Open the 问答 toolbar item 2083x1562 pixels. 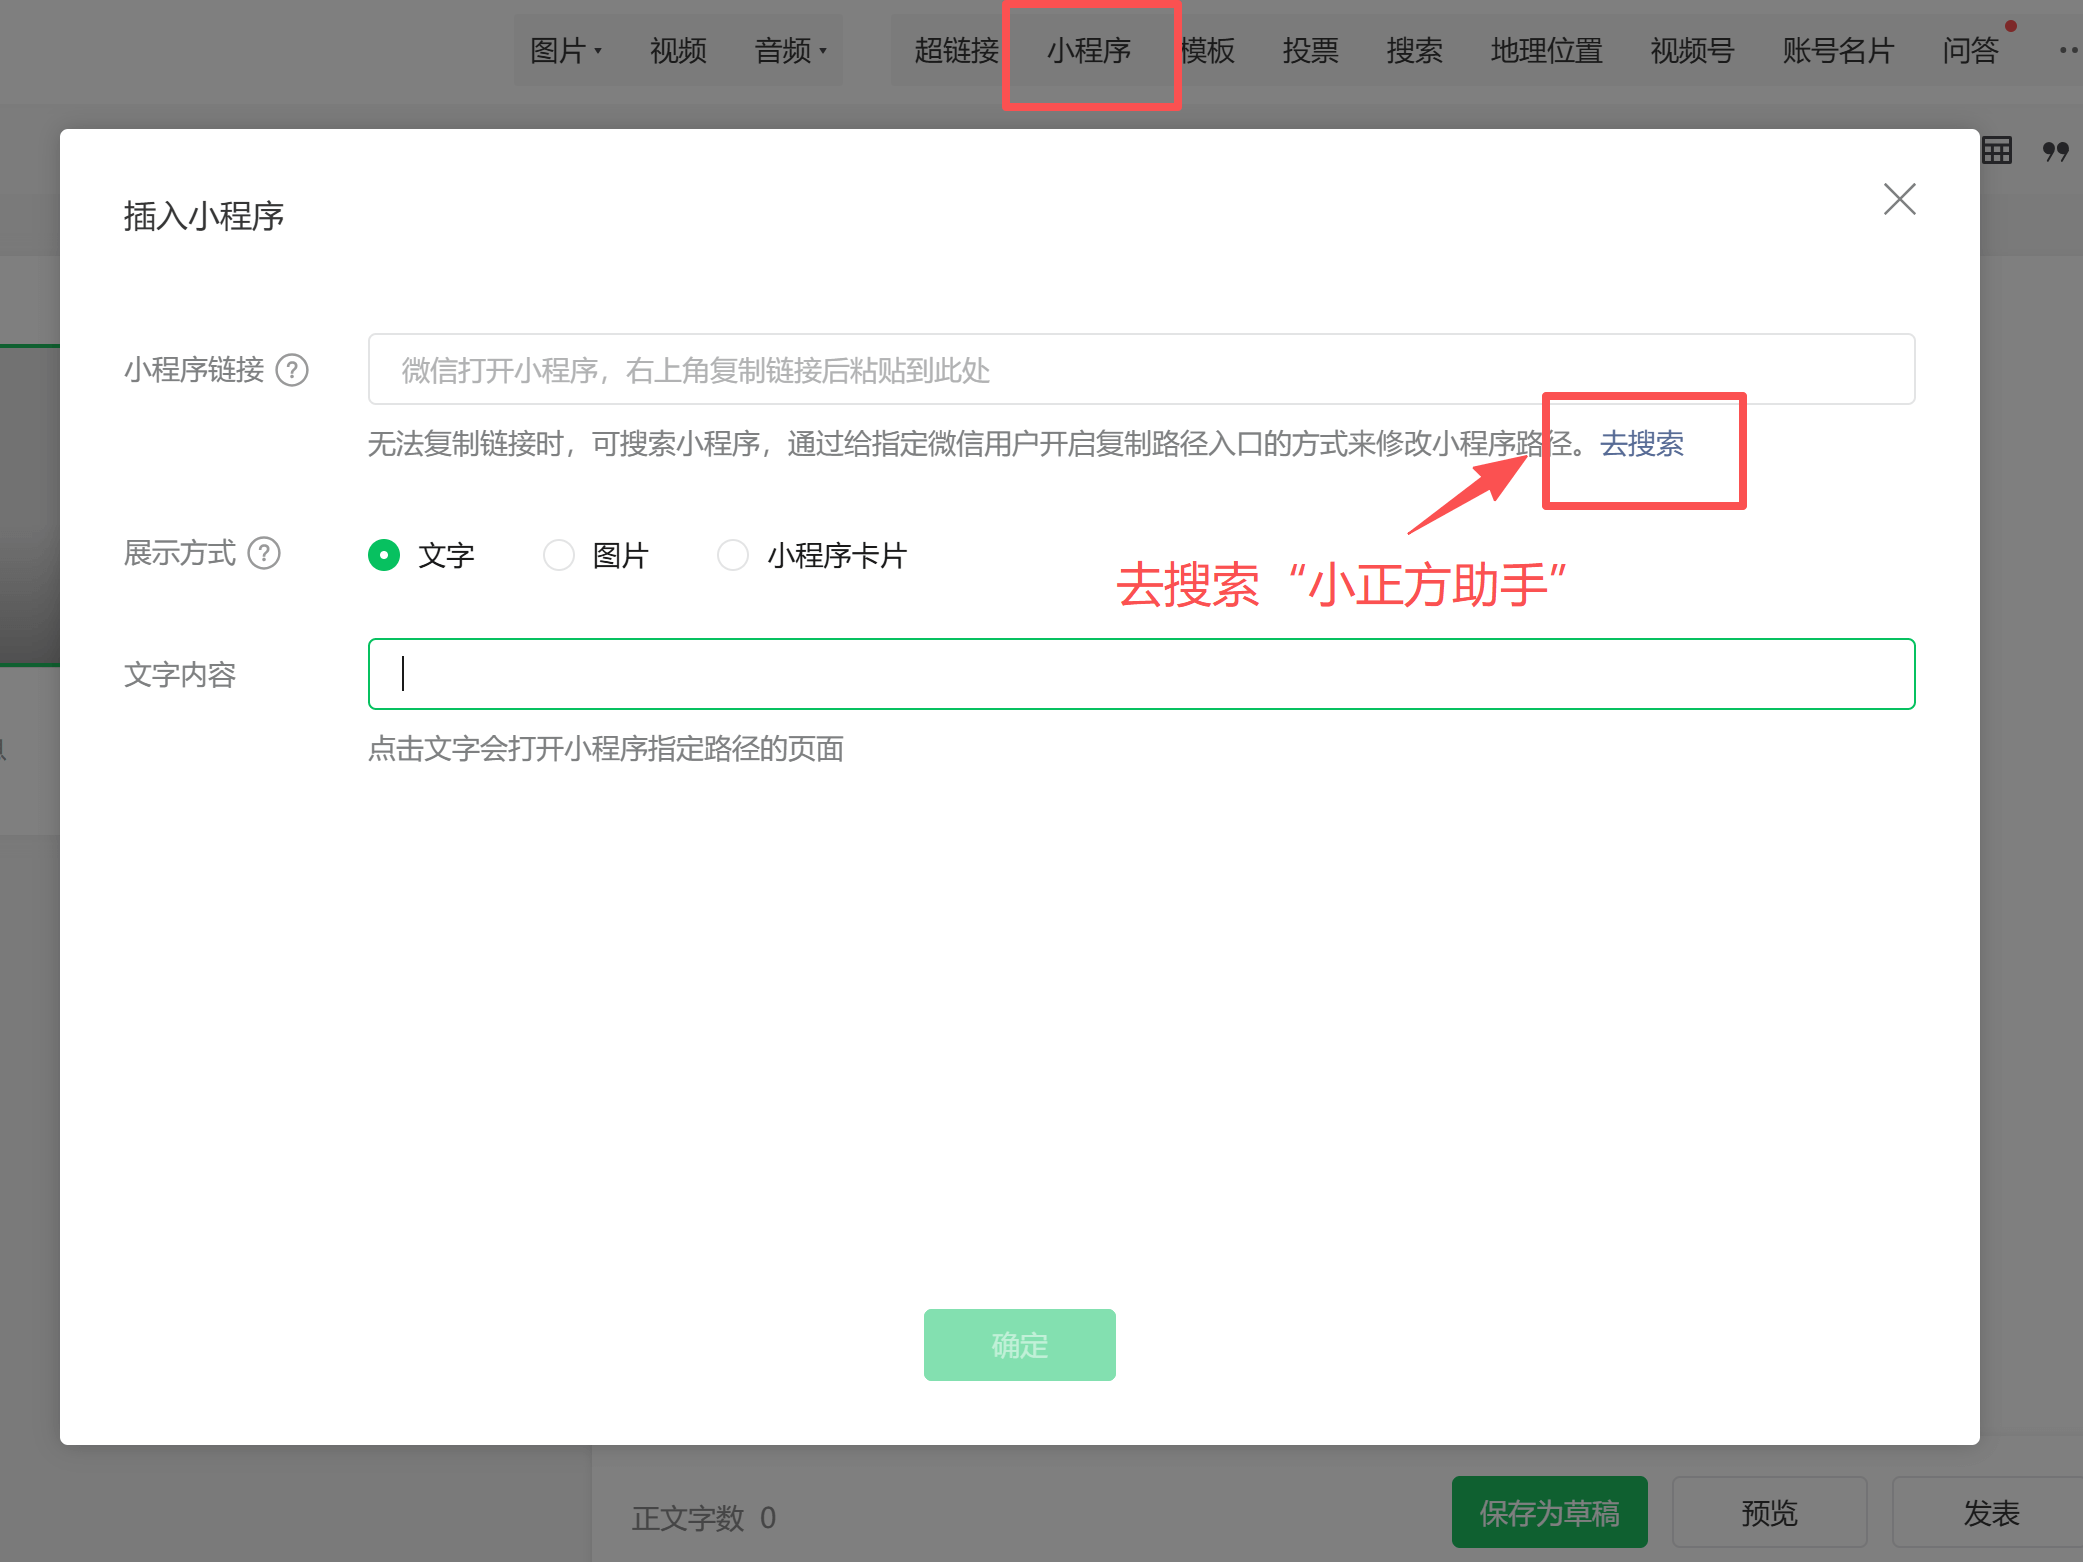tap(1970, 50)
